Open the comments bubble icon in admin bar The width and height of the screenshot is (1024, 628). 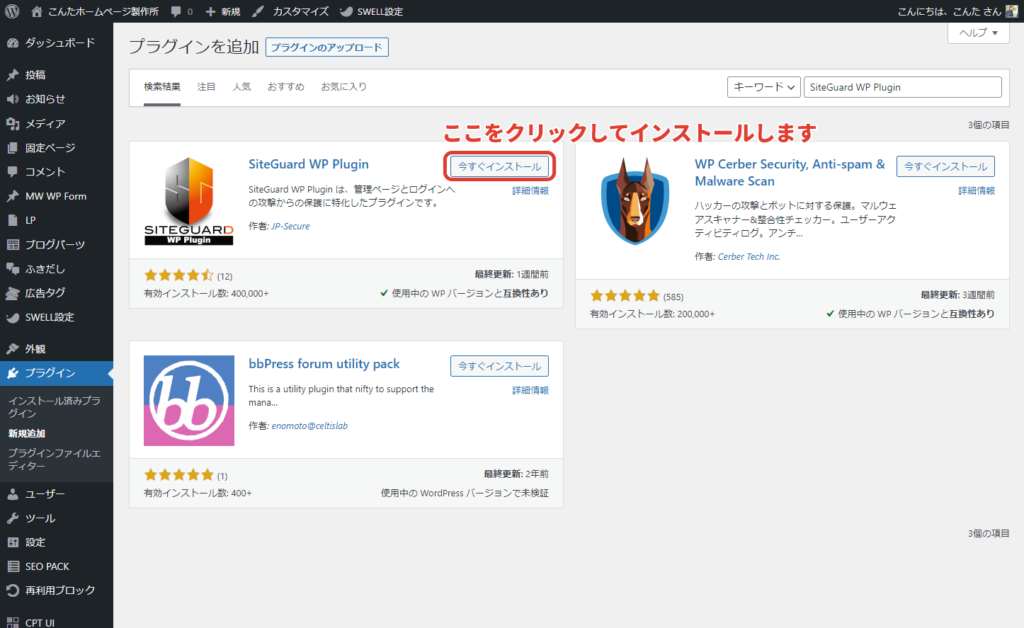pyautogui.click(x=176, y=12)
